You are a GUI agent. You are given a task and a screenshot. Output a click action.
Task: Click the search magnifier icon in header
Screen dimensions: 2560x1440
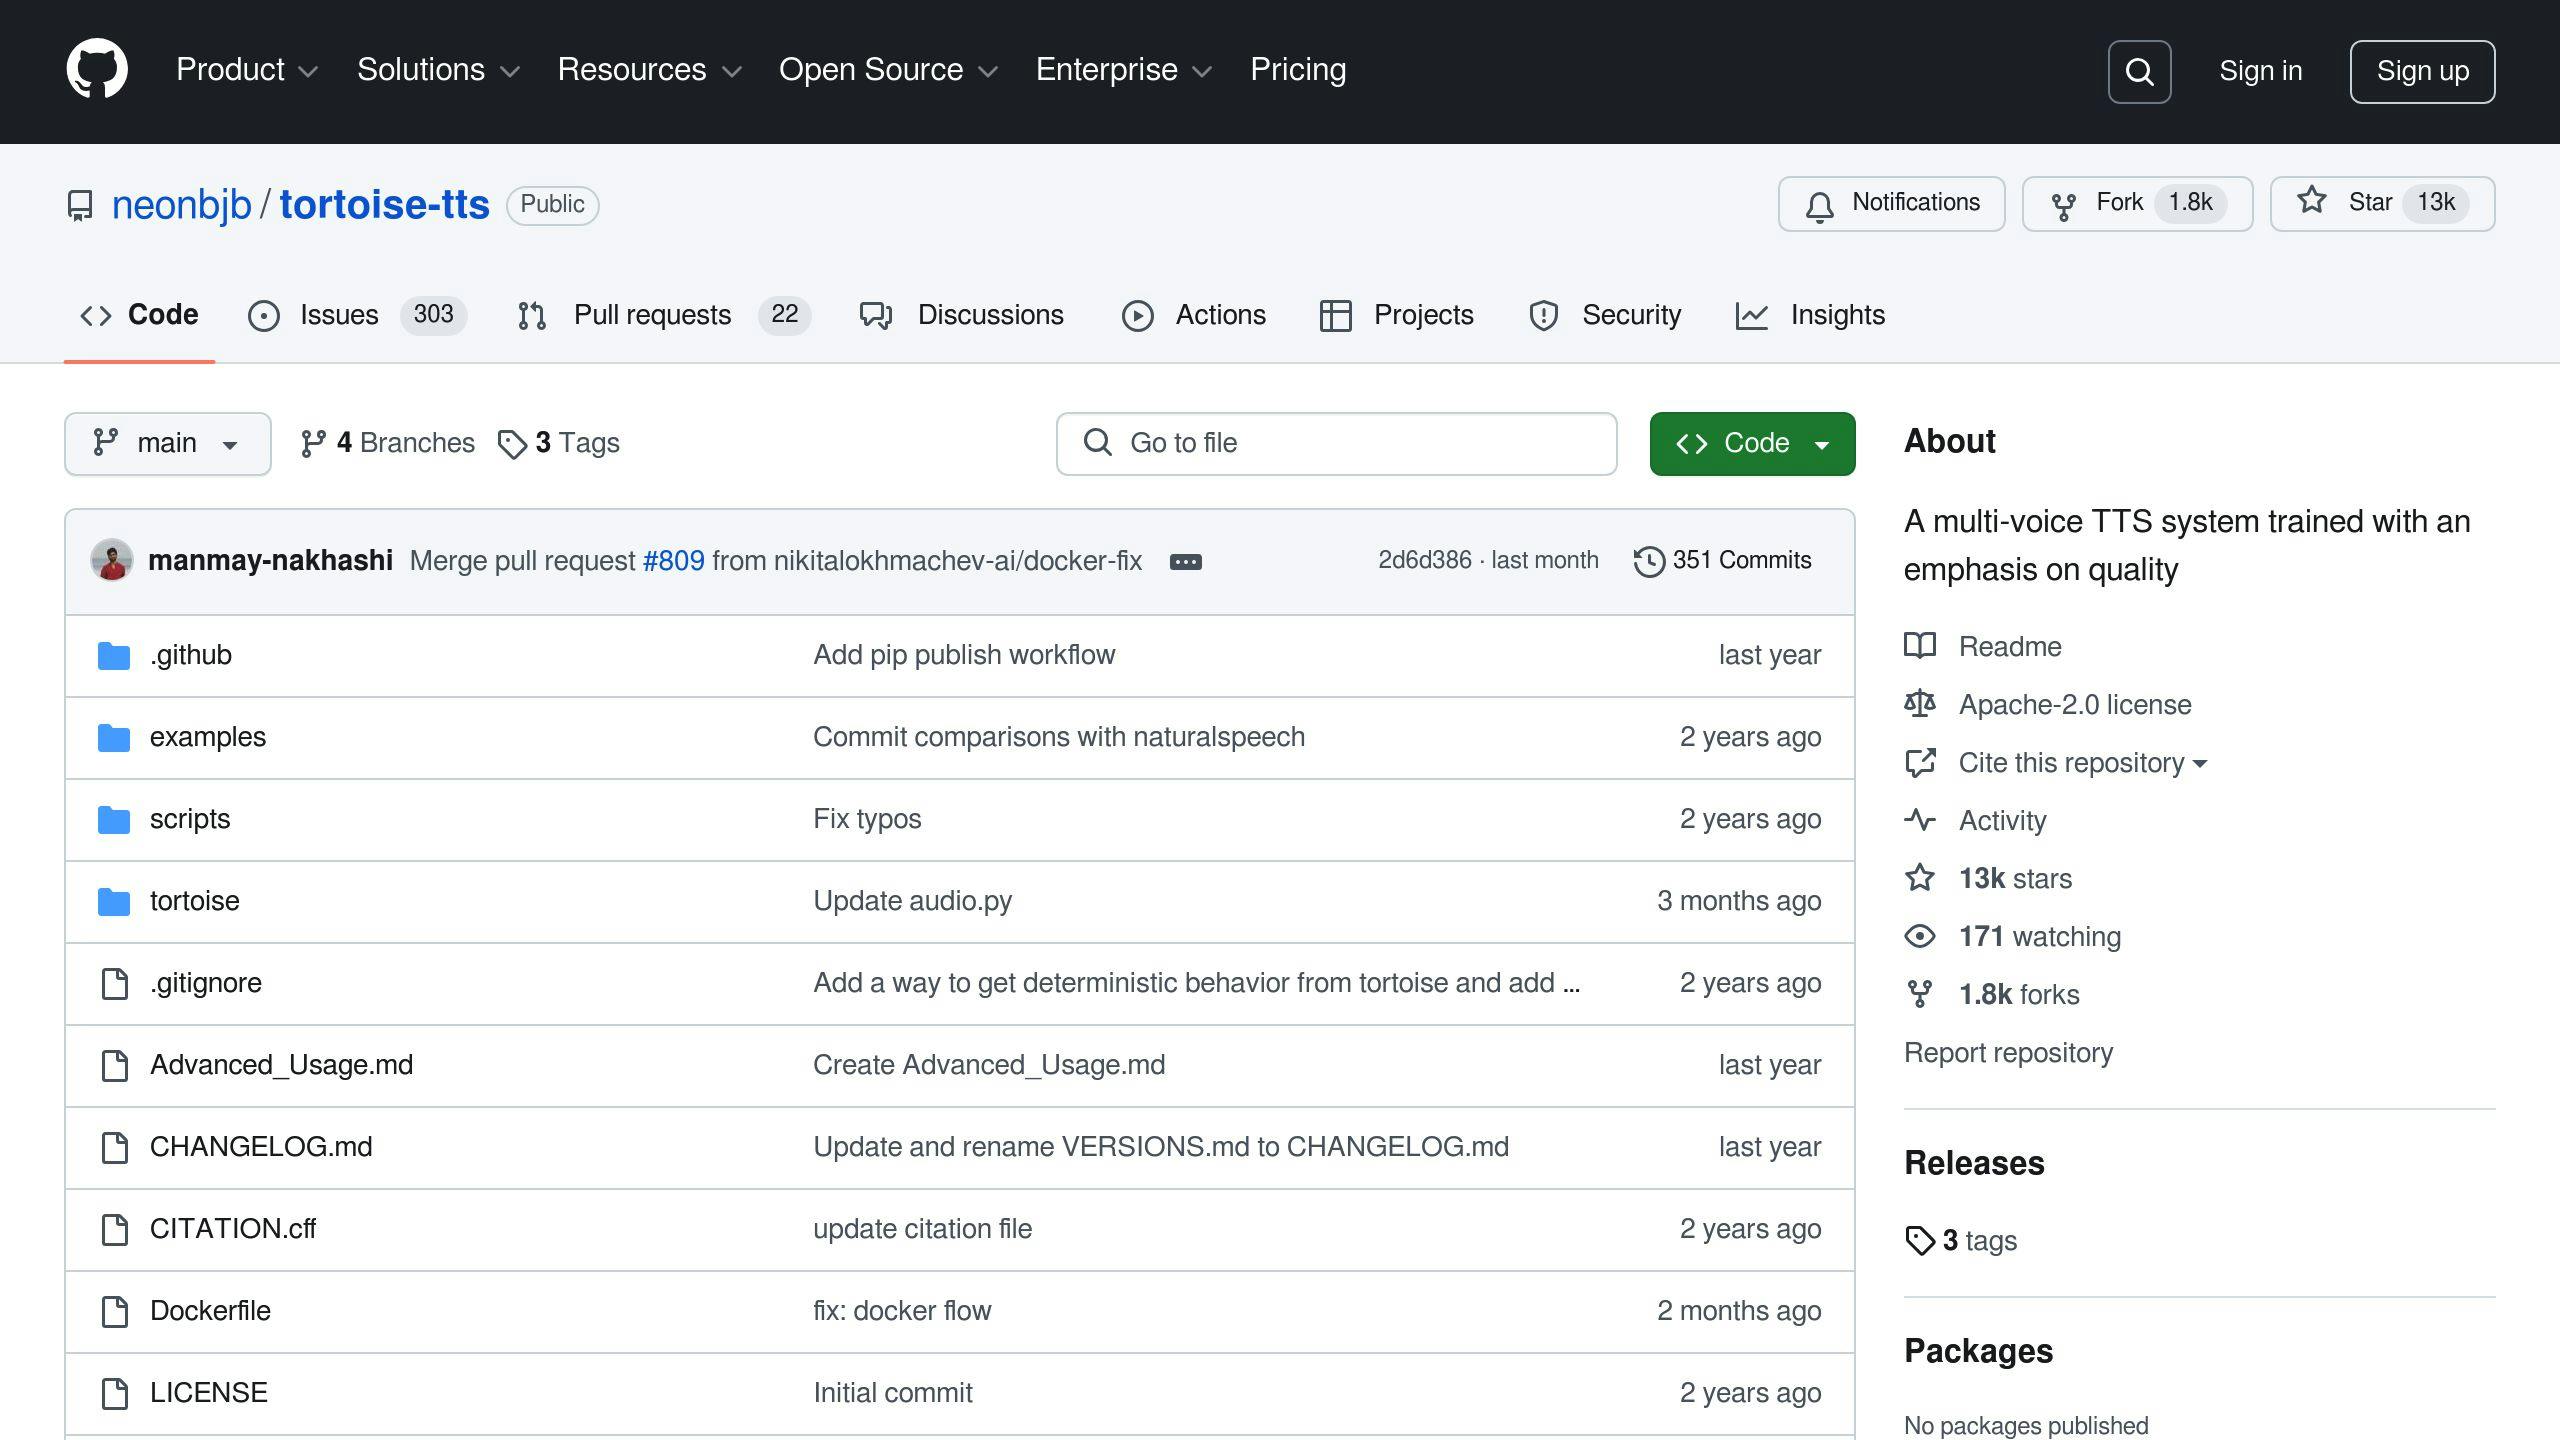point(2139,71)
